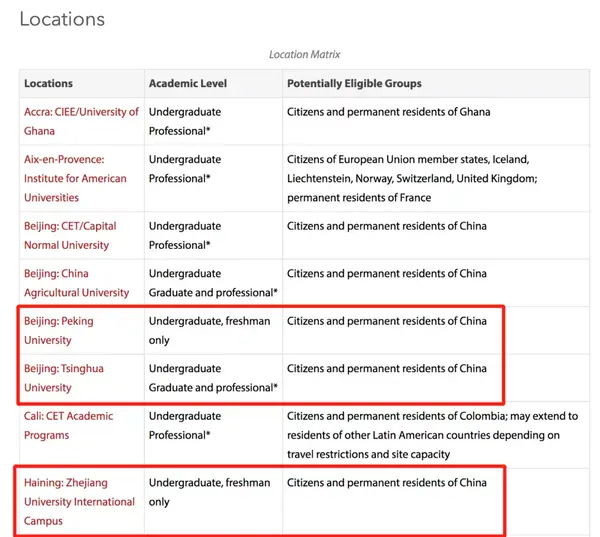Select the European Union member states eligibility cell
This screenshot has height=537, width=600.
pyautogui.click(x=436, y=178)
